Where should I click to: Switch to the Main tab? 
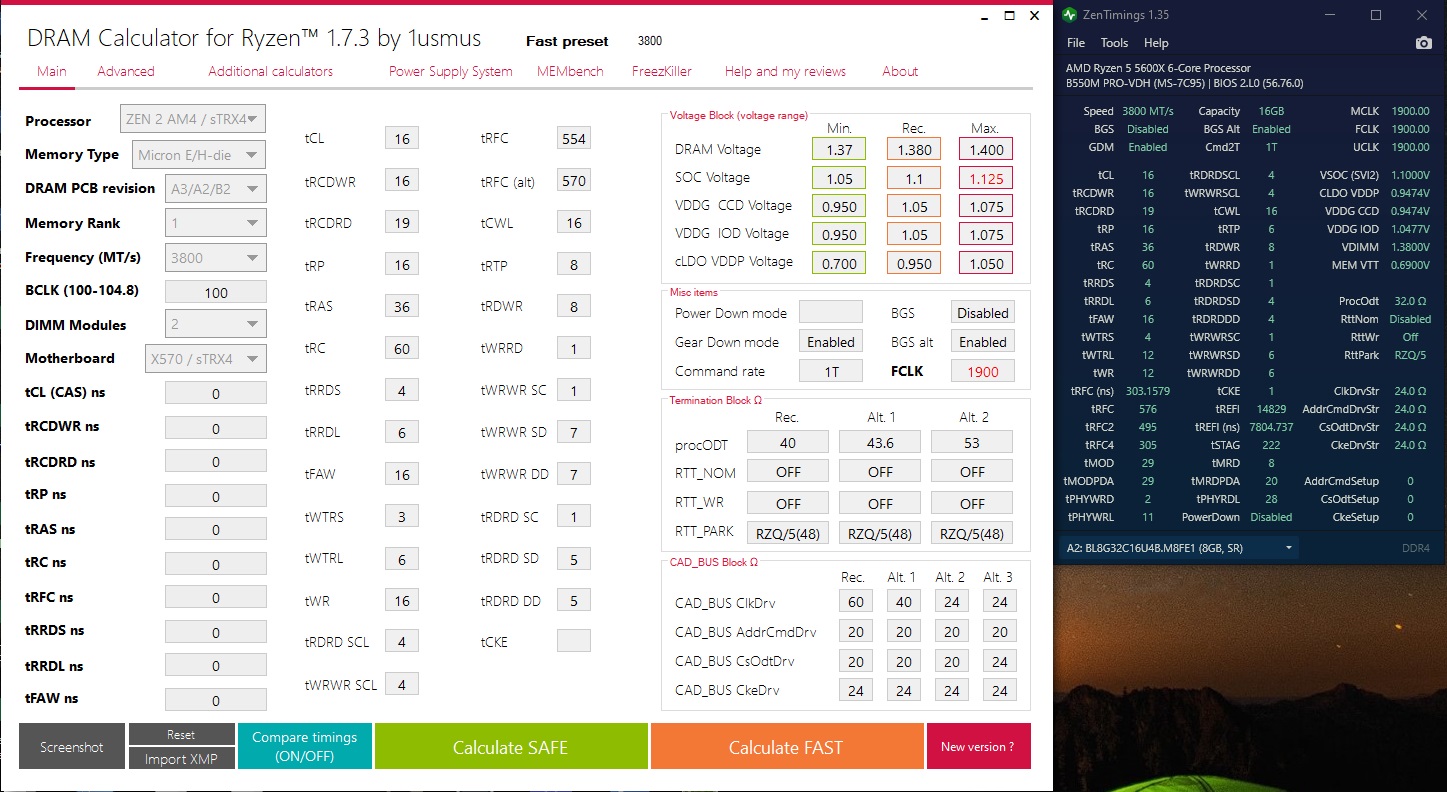tap(52, 71)
